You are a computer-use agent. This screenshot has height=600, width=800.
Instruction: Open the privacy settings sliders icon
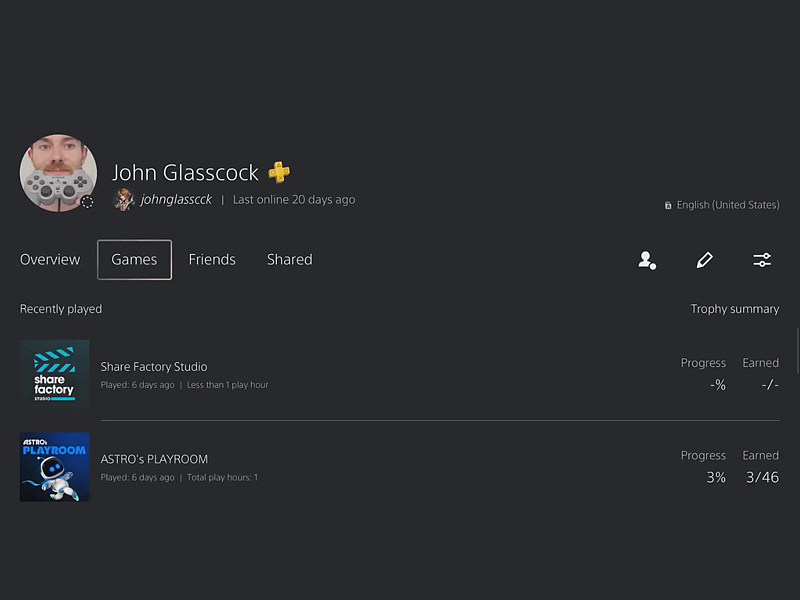(762, 260)
